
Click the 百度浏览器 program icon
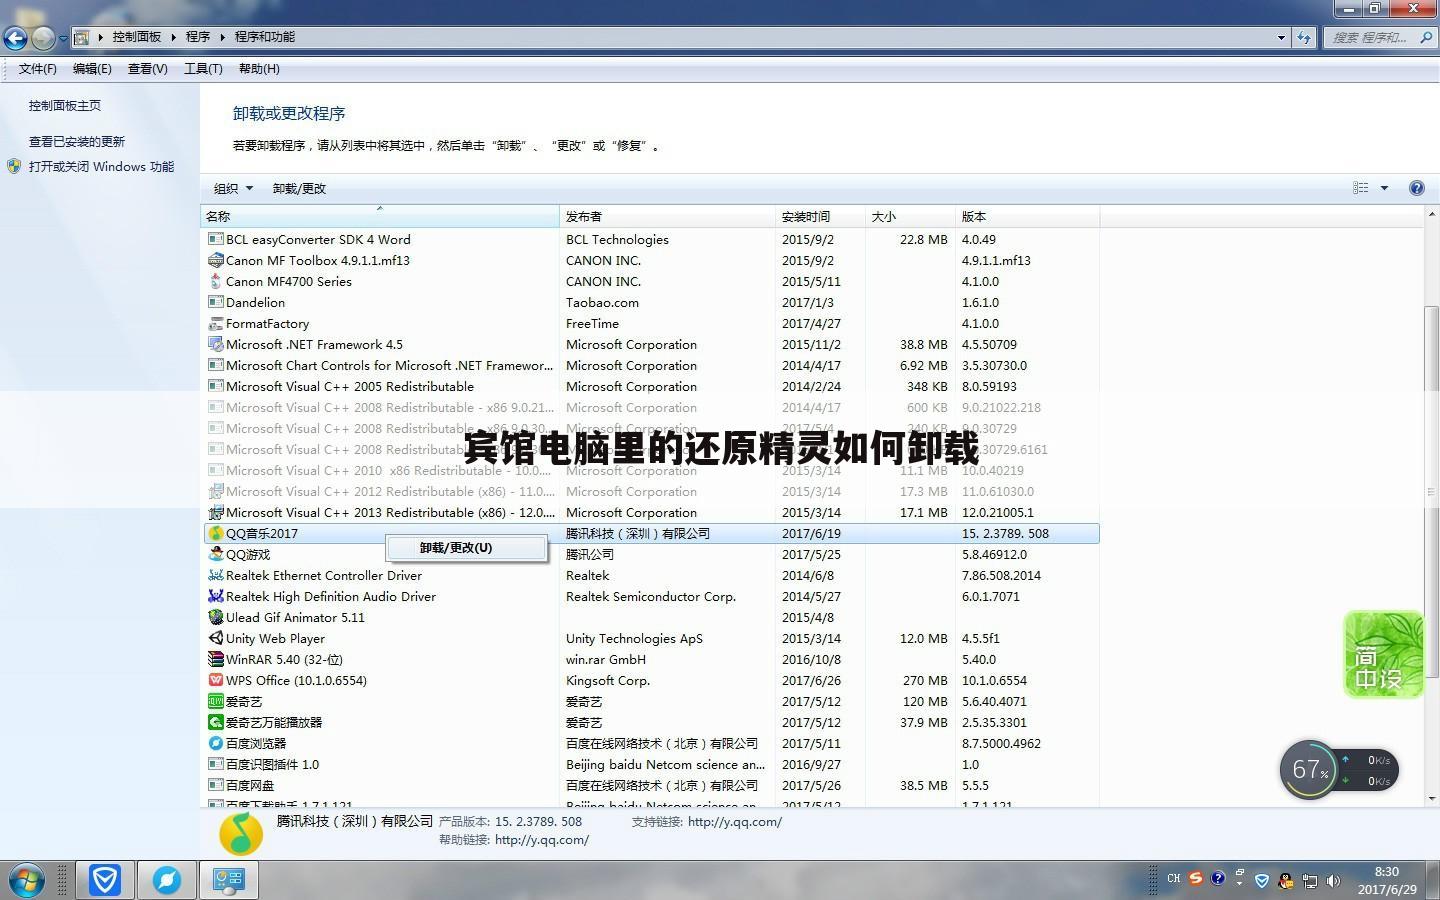(x=215, y=744)
